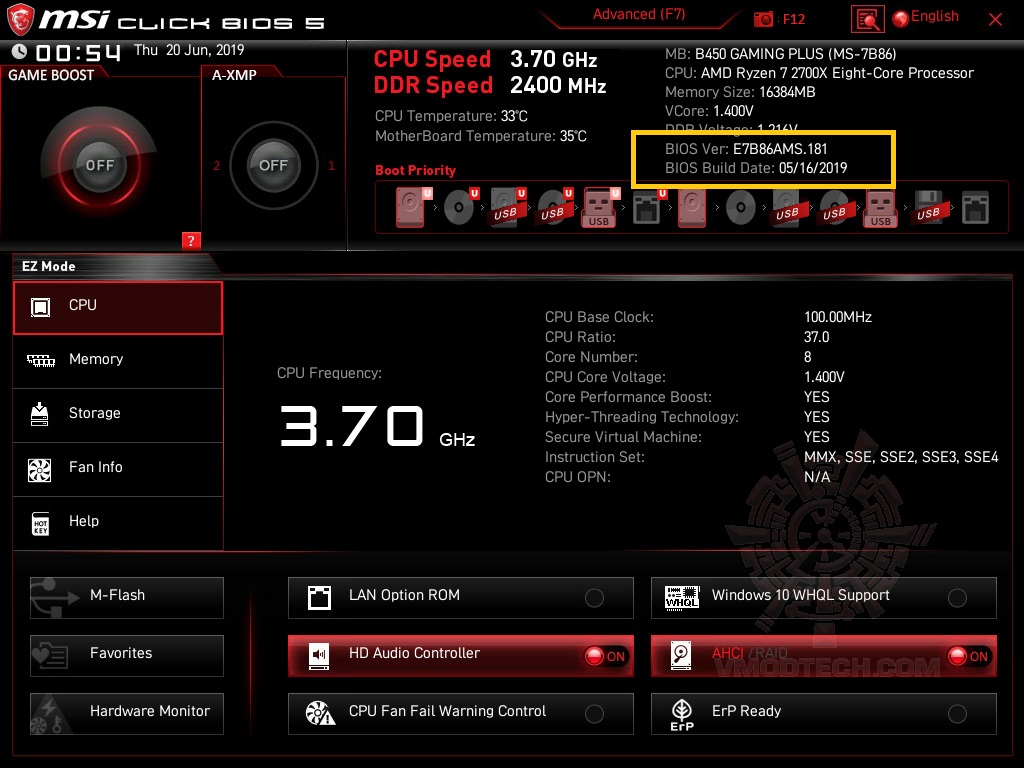Select the UEFI hard disk boot device
Image resolution: width=1024 pixels, height=768 pixels.
coord(411,208)
